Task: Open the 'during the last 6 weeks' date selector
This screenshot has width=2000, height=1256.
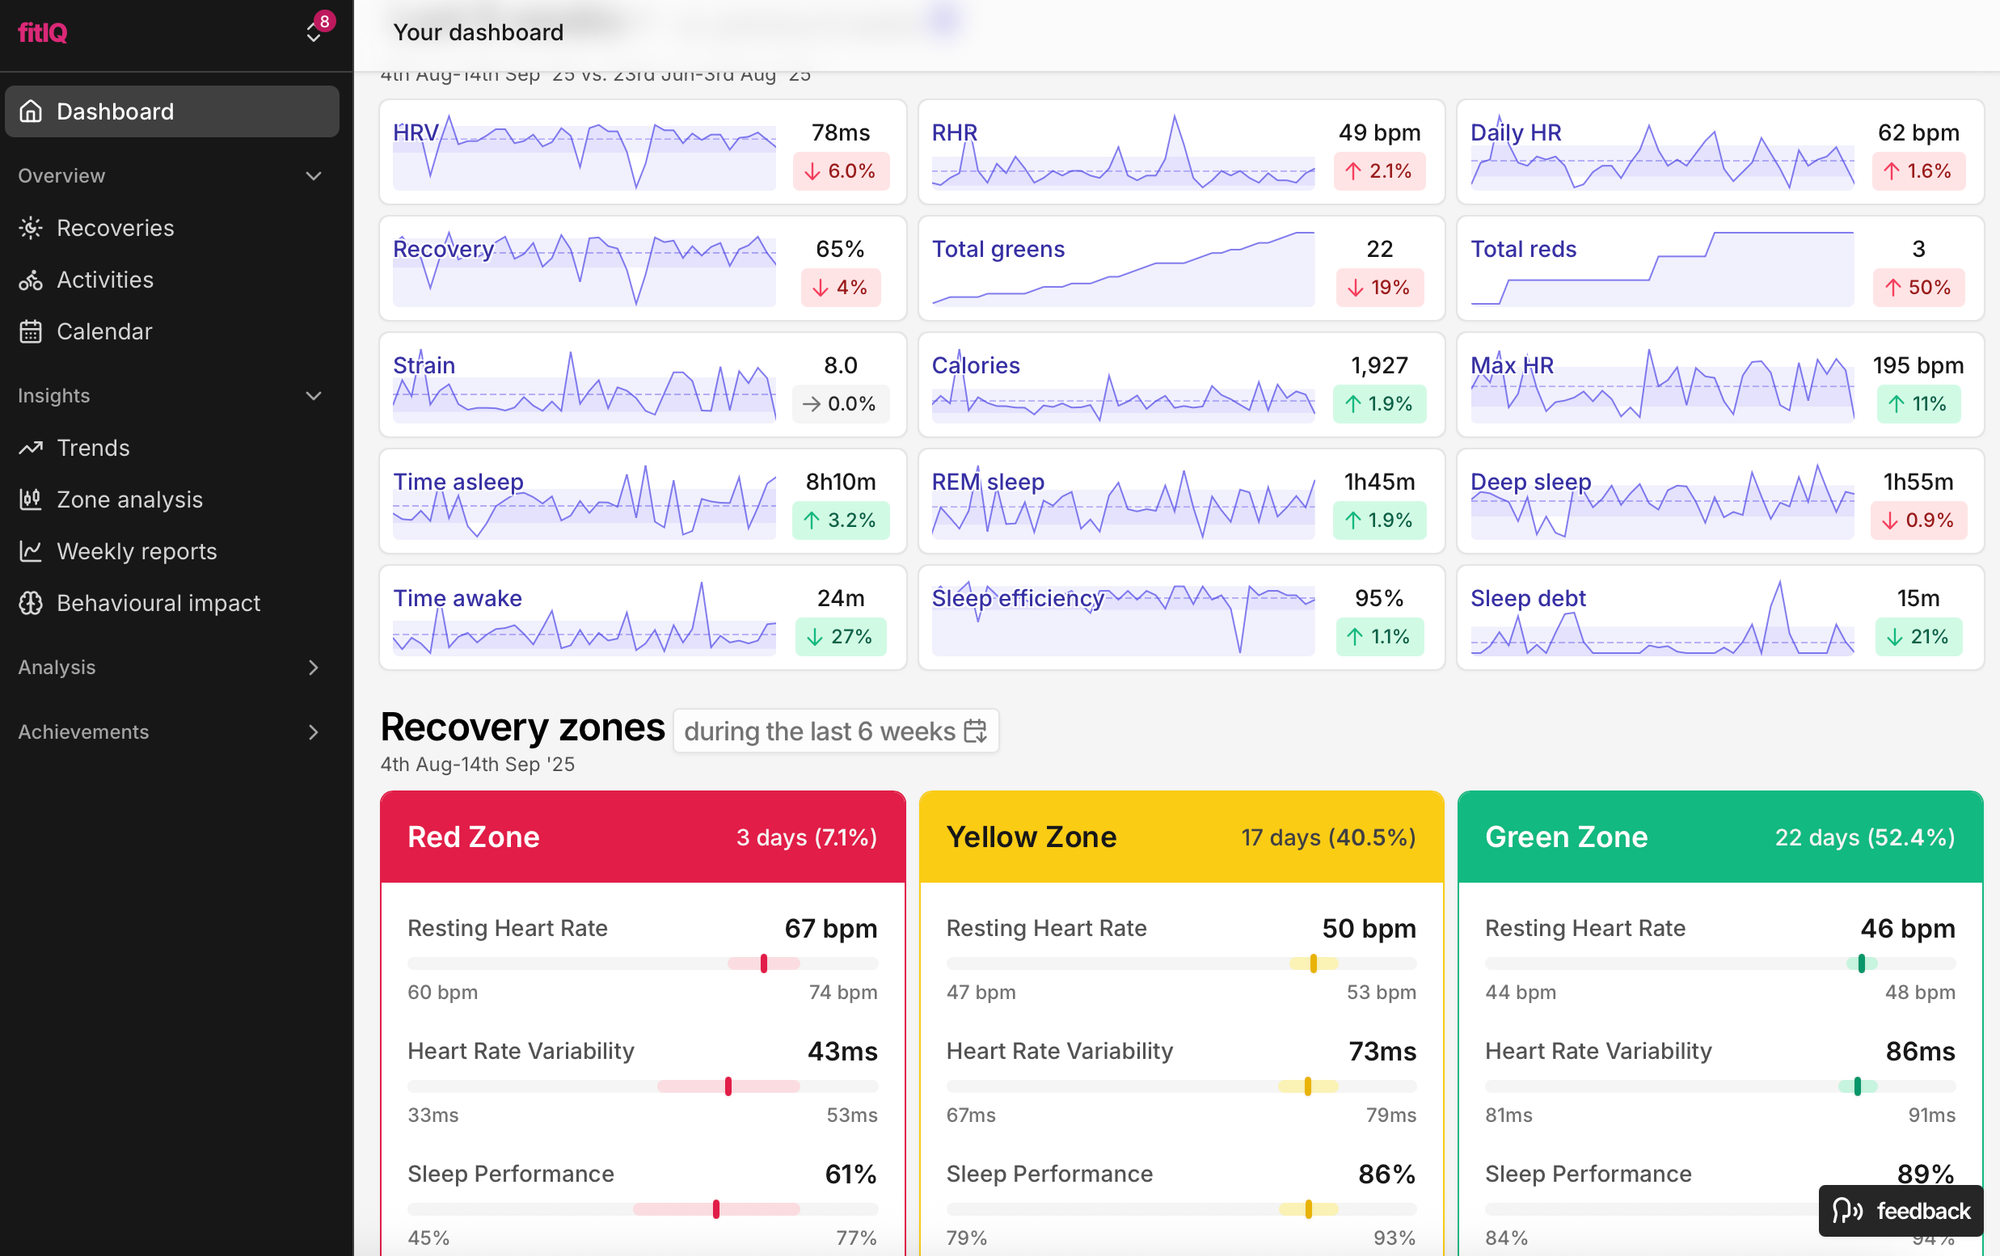Action: pos(835,731)
